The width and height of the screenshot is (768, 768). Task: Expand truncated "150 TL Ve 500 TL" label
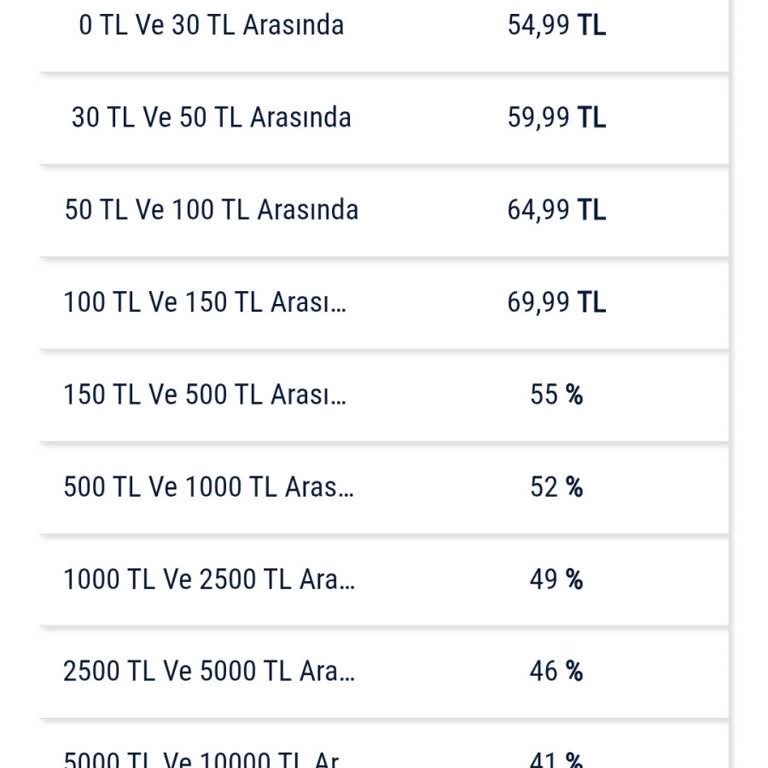tap(205, 394)
